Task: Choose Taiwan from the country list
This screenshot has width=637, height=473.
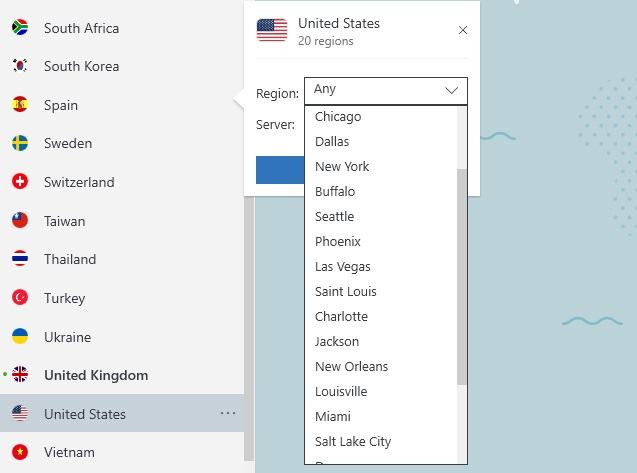Action: [x=65, y=221]
